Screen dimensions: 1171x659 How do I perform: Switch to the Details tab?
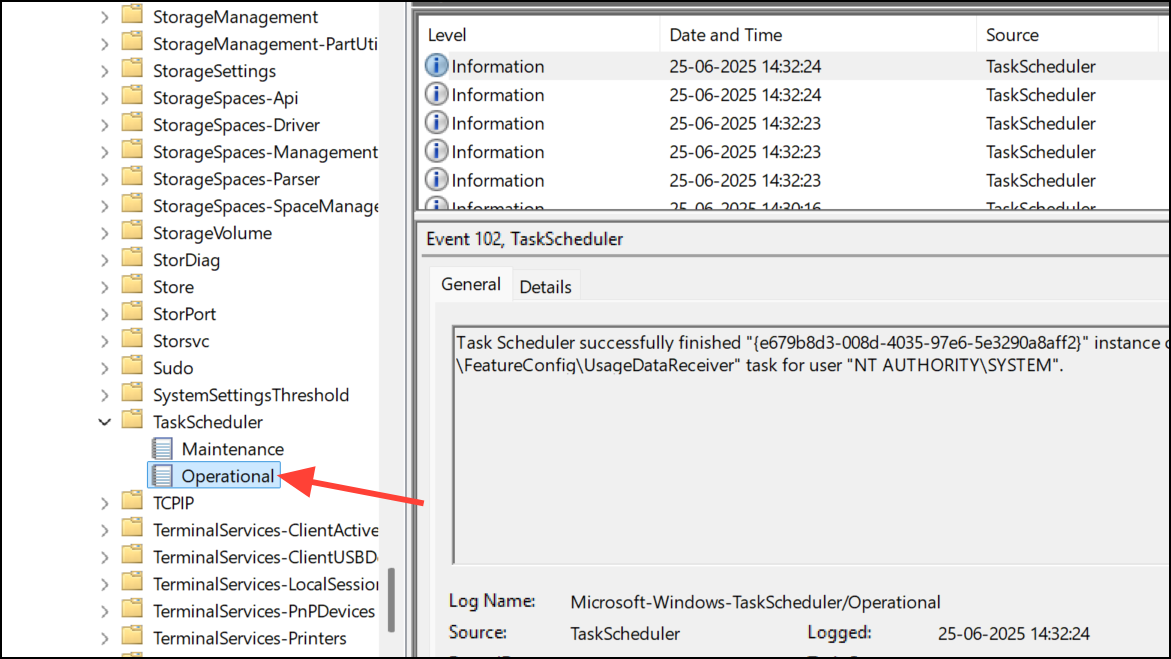545,286
